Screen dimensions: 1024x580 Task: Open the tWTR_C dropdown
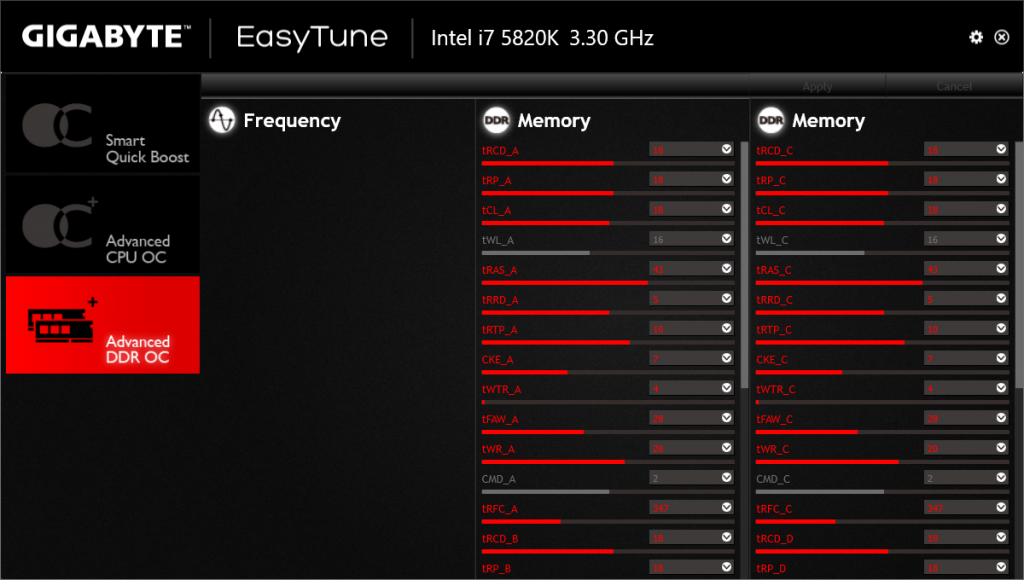coord(1001,388)
